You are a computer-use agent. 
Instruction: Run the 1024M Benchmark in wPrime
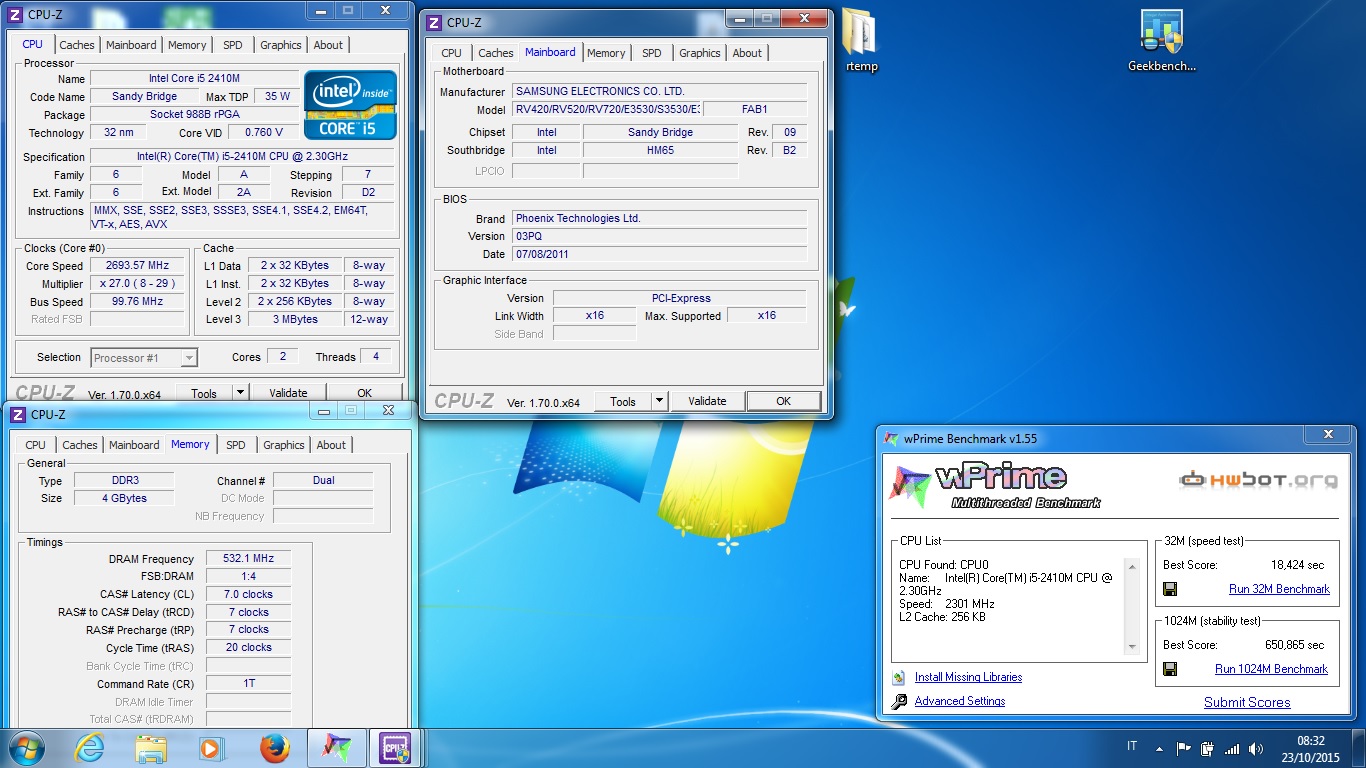tap(1271, 669)
